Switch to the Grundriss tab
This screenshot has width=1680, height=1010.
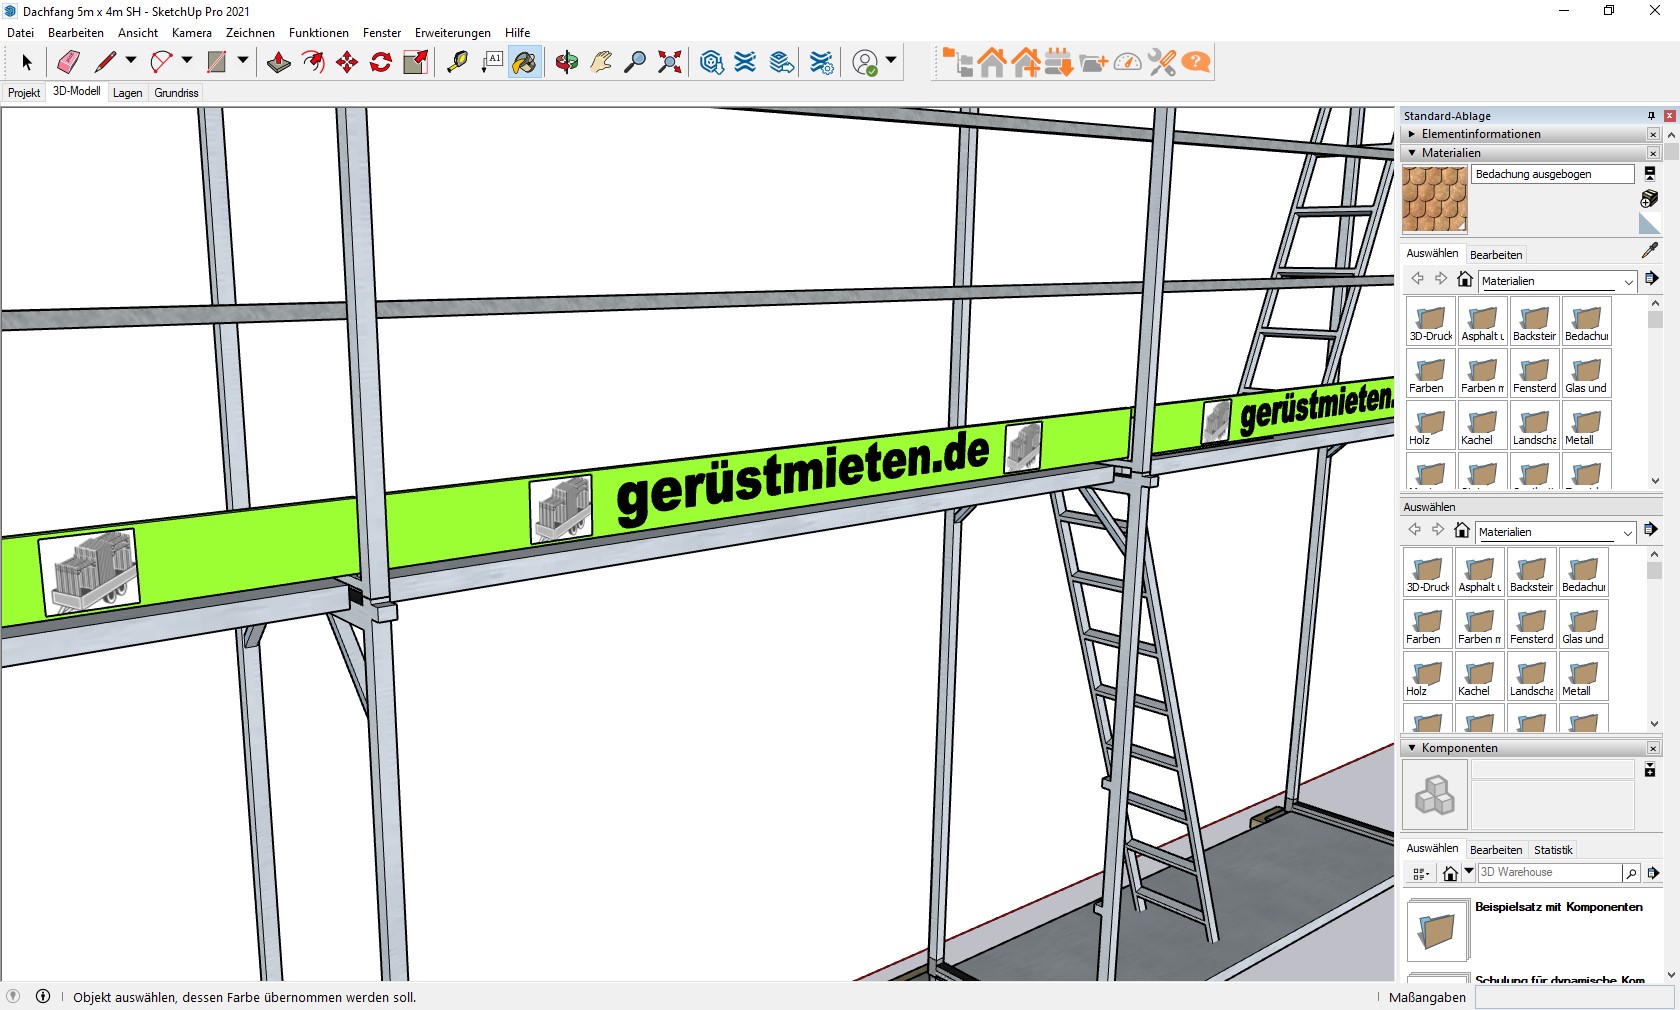[176, 93]
